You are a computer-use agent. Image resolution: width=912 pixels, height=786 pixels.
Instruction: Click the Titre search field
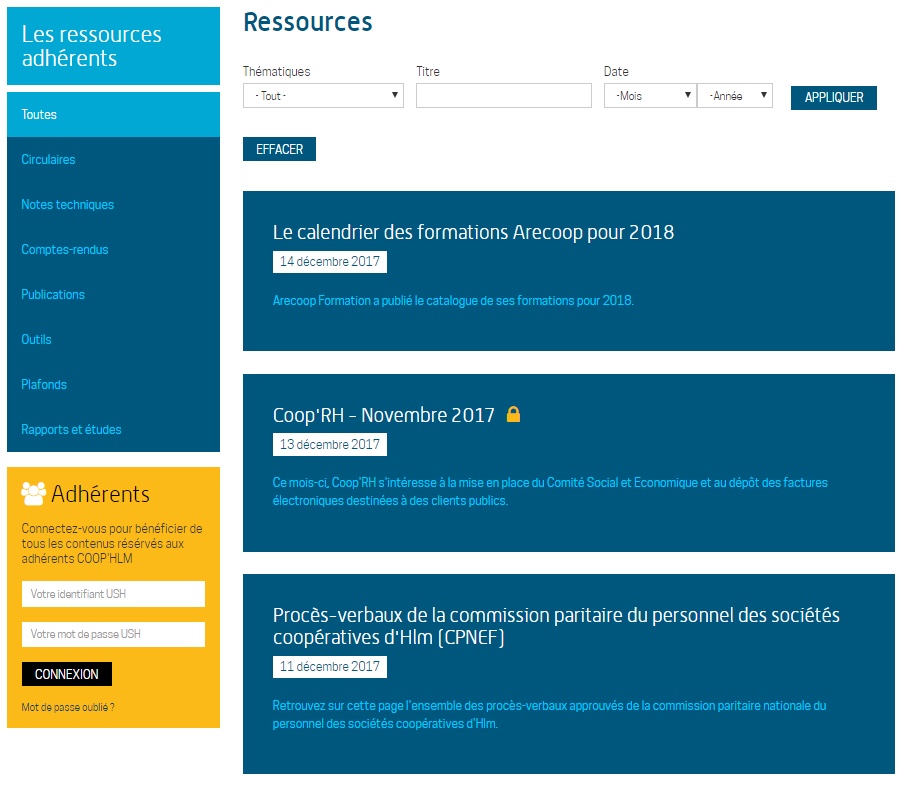click(x=504, y=95)
